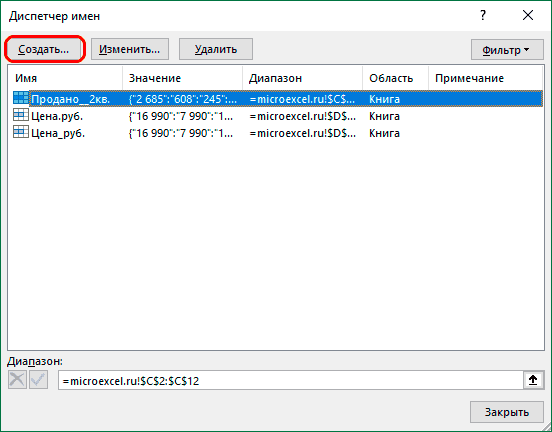Click the Цена.руб. row value cell
Screen dimensions: 552x432
[x=181, y=116]
